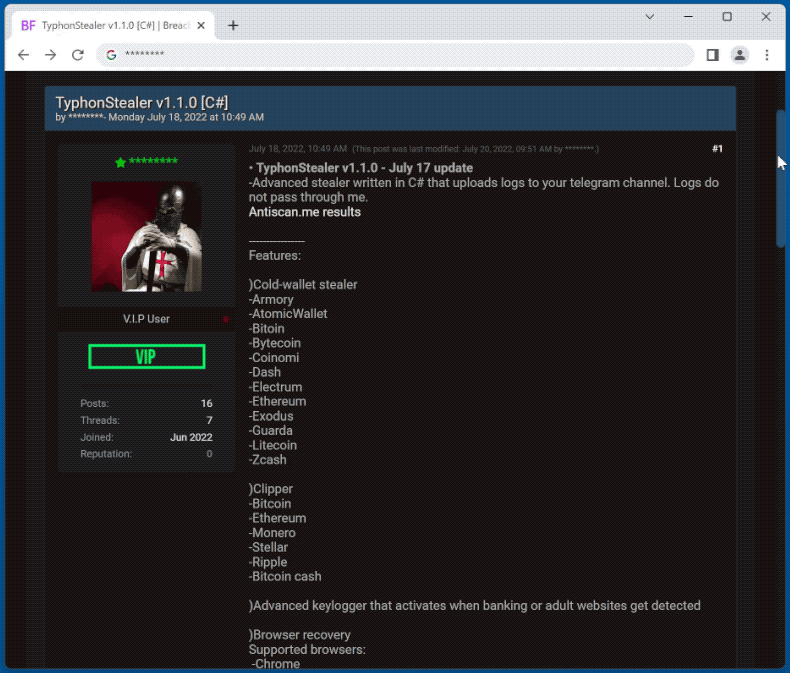790x673 pixels.
Task: Click the )Advanced keylogger description line
Action: (x=475, y=606)
